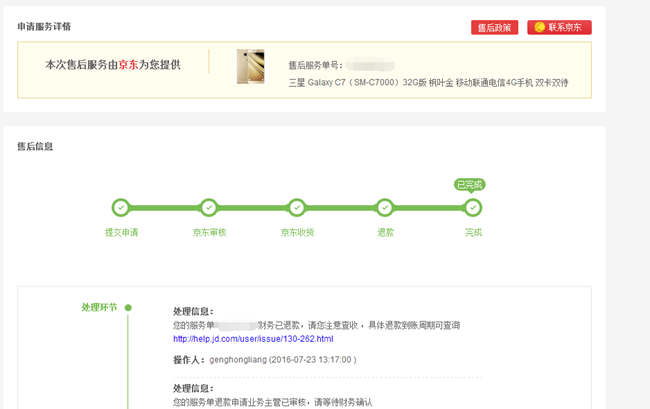Screen dimensions: 650x409
Task: Select the 京东审核 step label
Action: (x=209, y=232)
